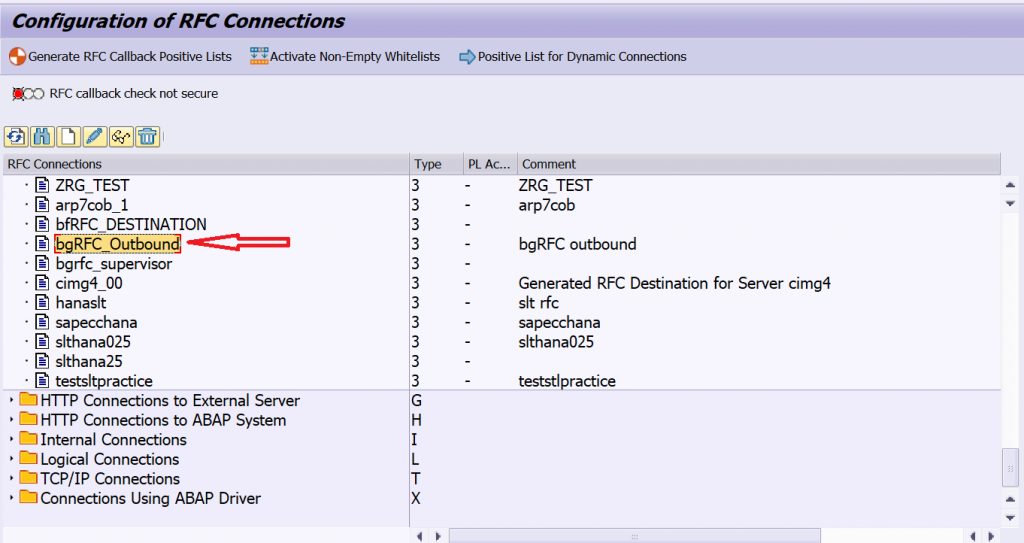Click Activate Non-Empty Whitelists
1024x543 pixels.
pyautogui.click(x=345, y=57)
